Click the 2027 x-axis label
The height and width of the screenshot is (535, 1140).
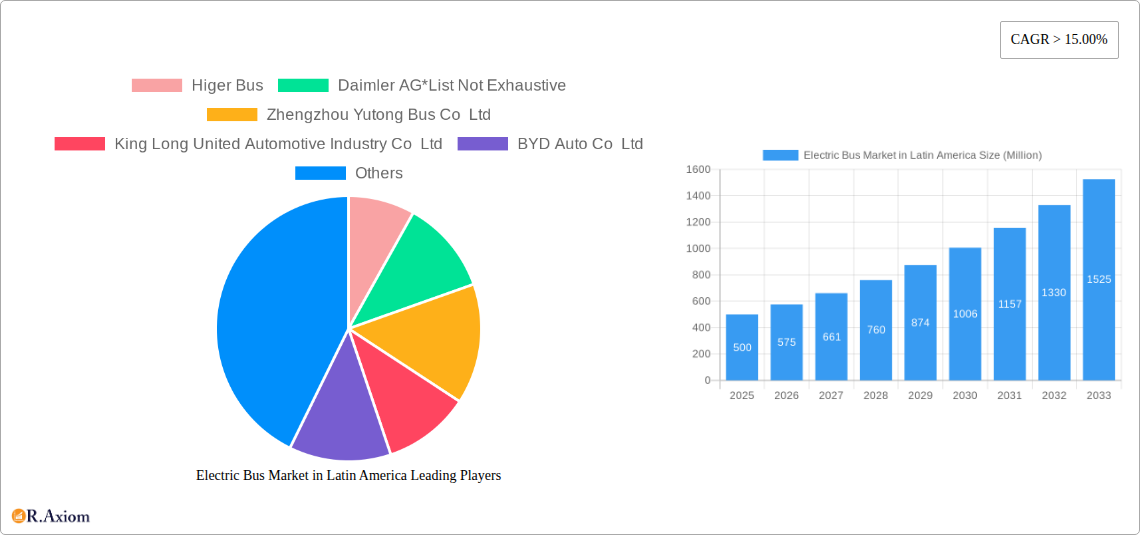(x=831, y=395)
